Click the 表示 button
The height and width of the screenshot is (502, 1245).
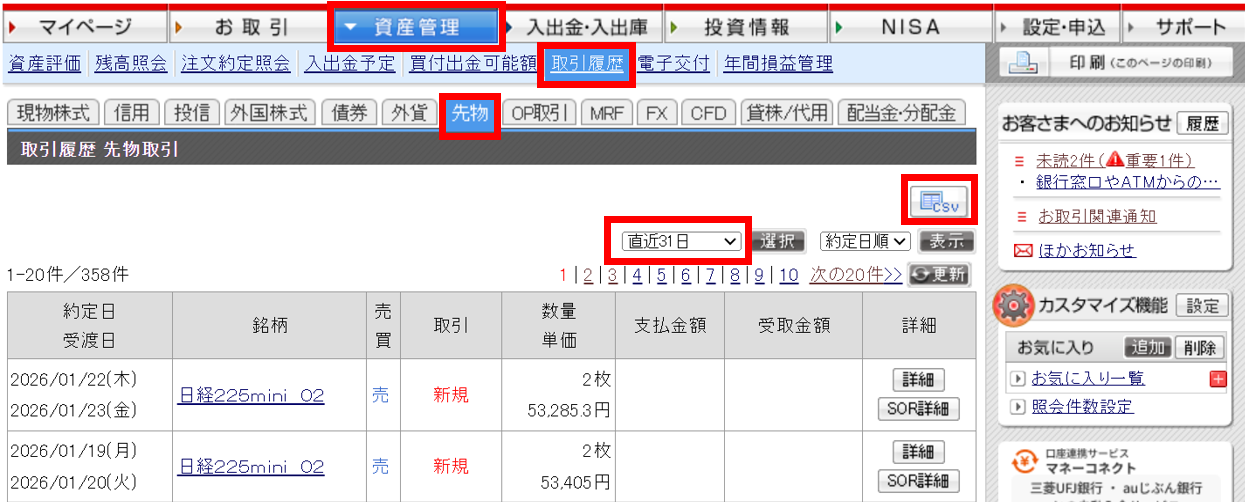pos(946,241)
